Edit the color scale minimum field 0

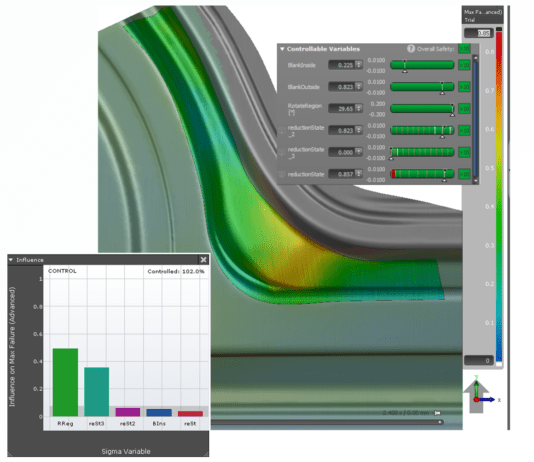tap(478, 360)
